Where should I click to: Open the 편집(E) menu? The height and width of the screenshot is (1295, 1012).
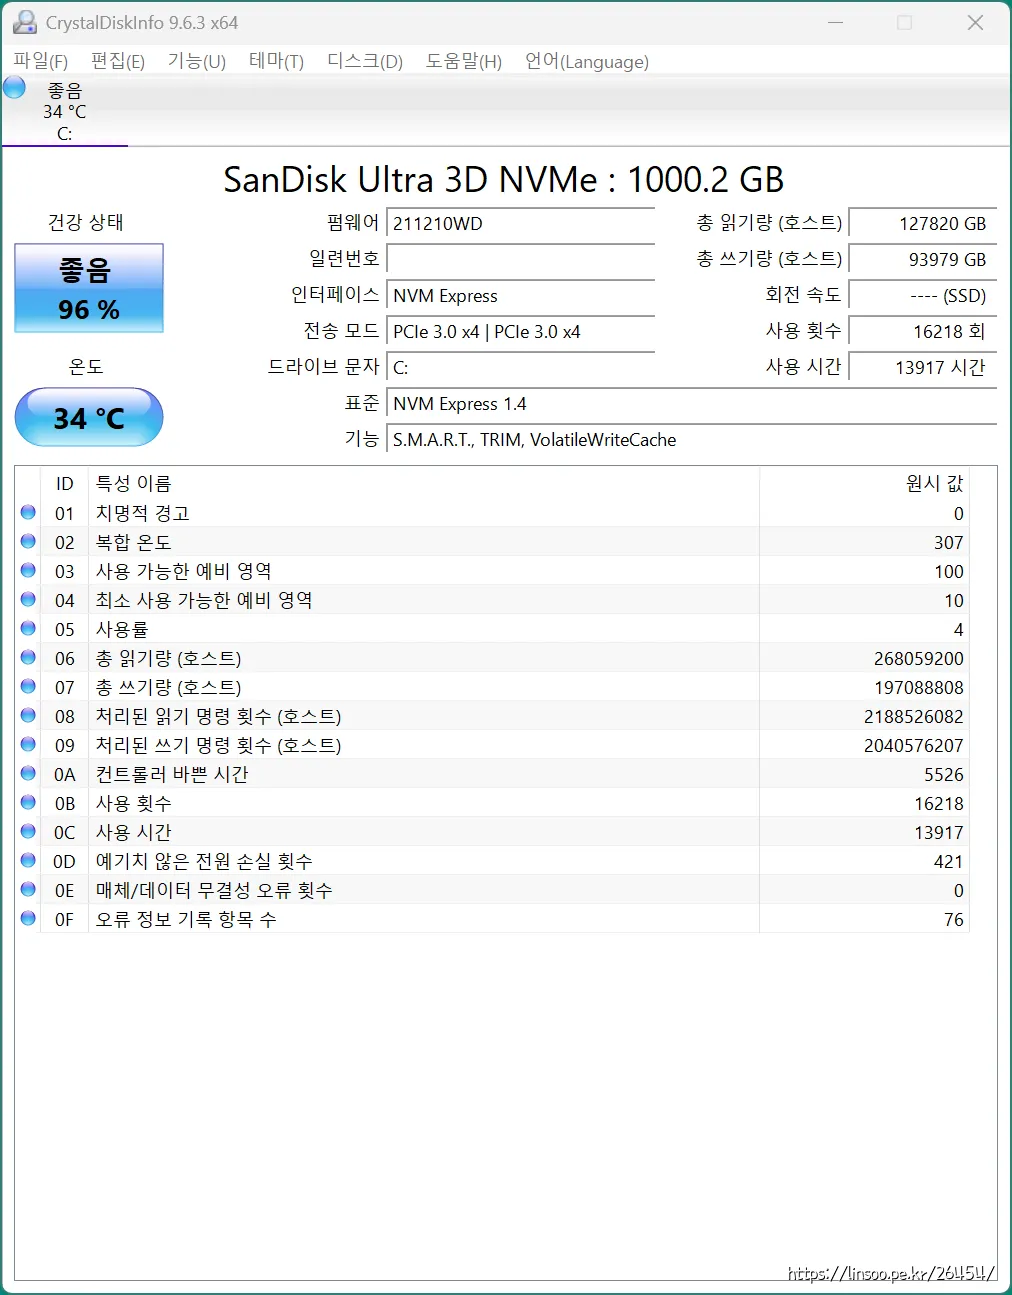(118, 61)
